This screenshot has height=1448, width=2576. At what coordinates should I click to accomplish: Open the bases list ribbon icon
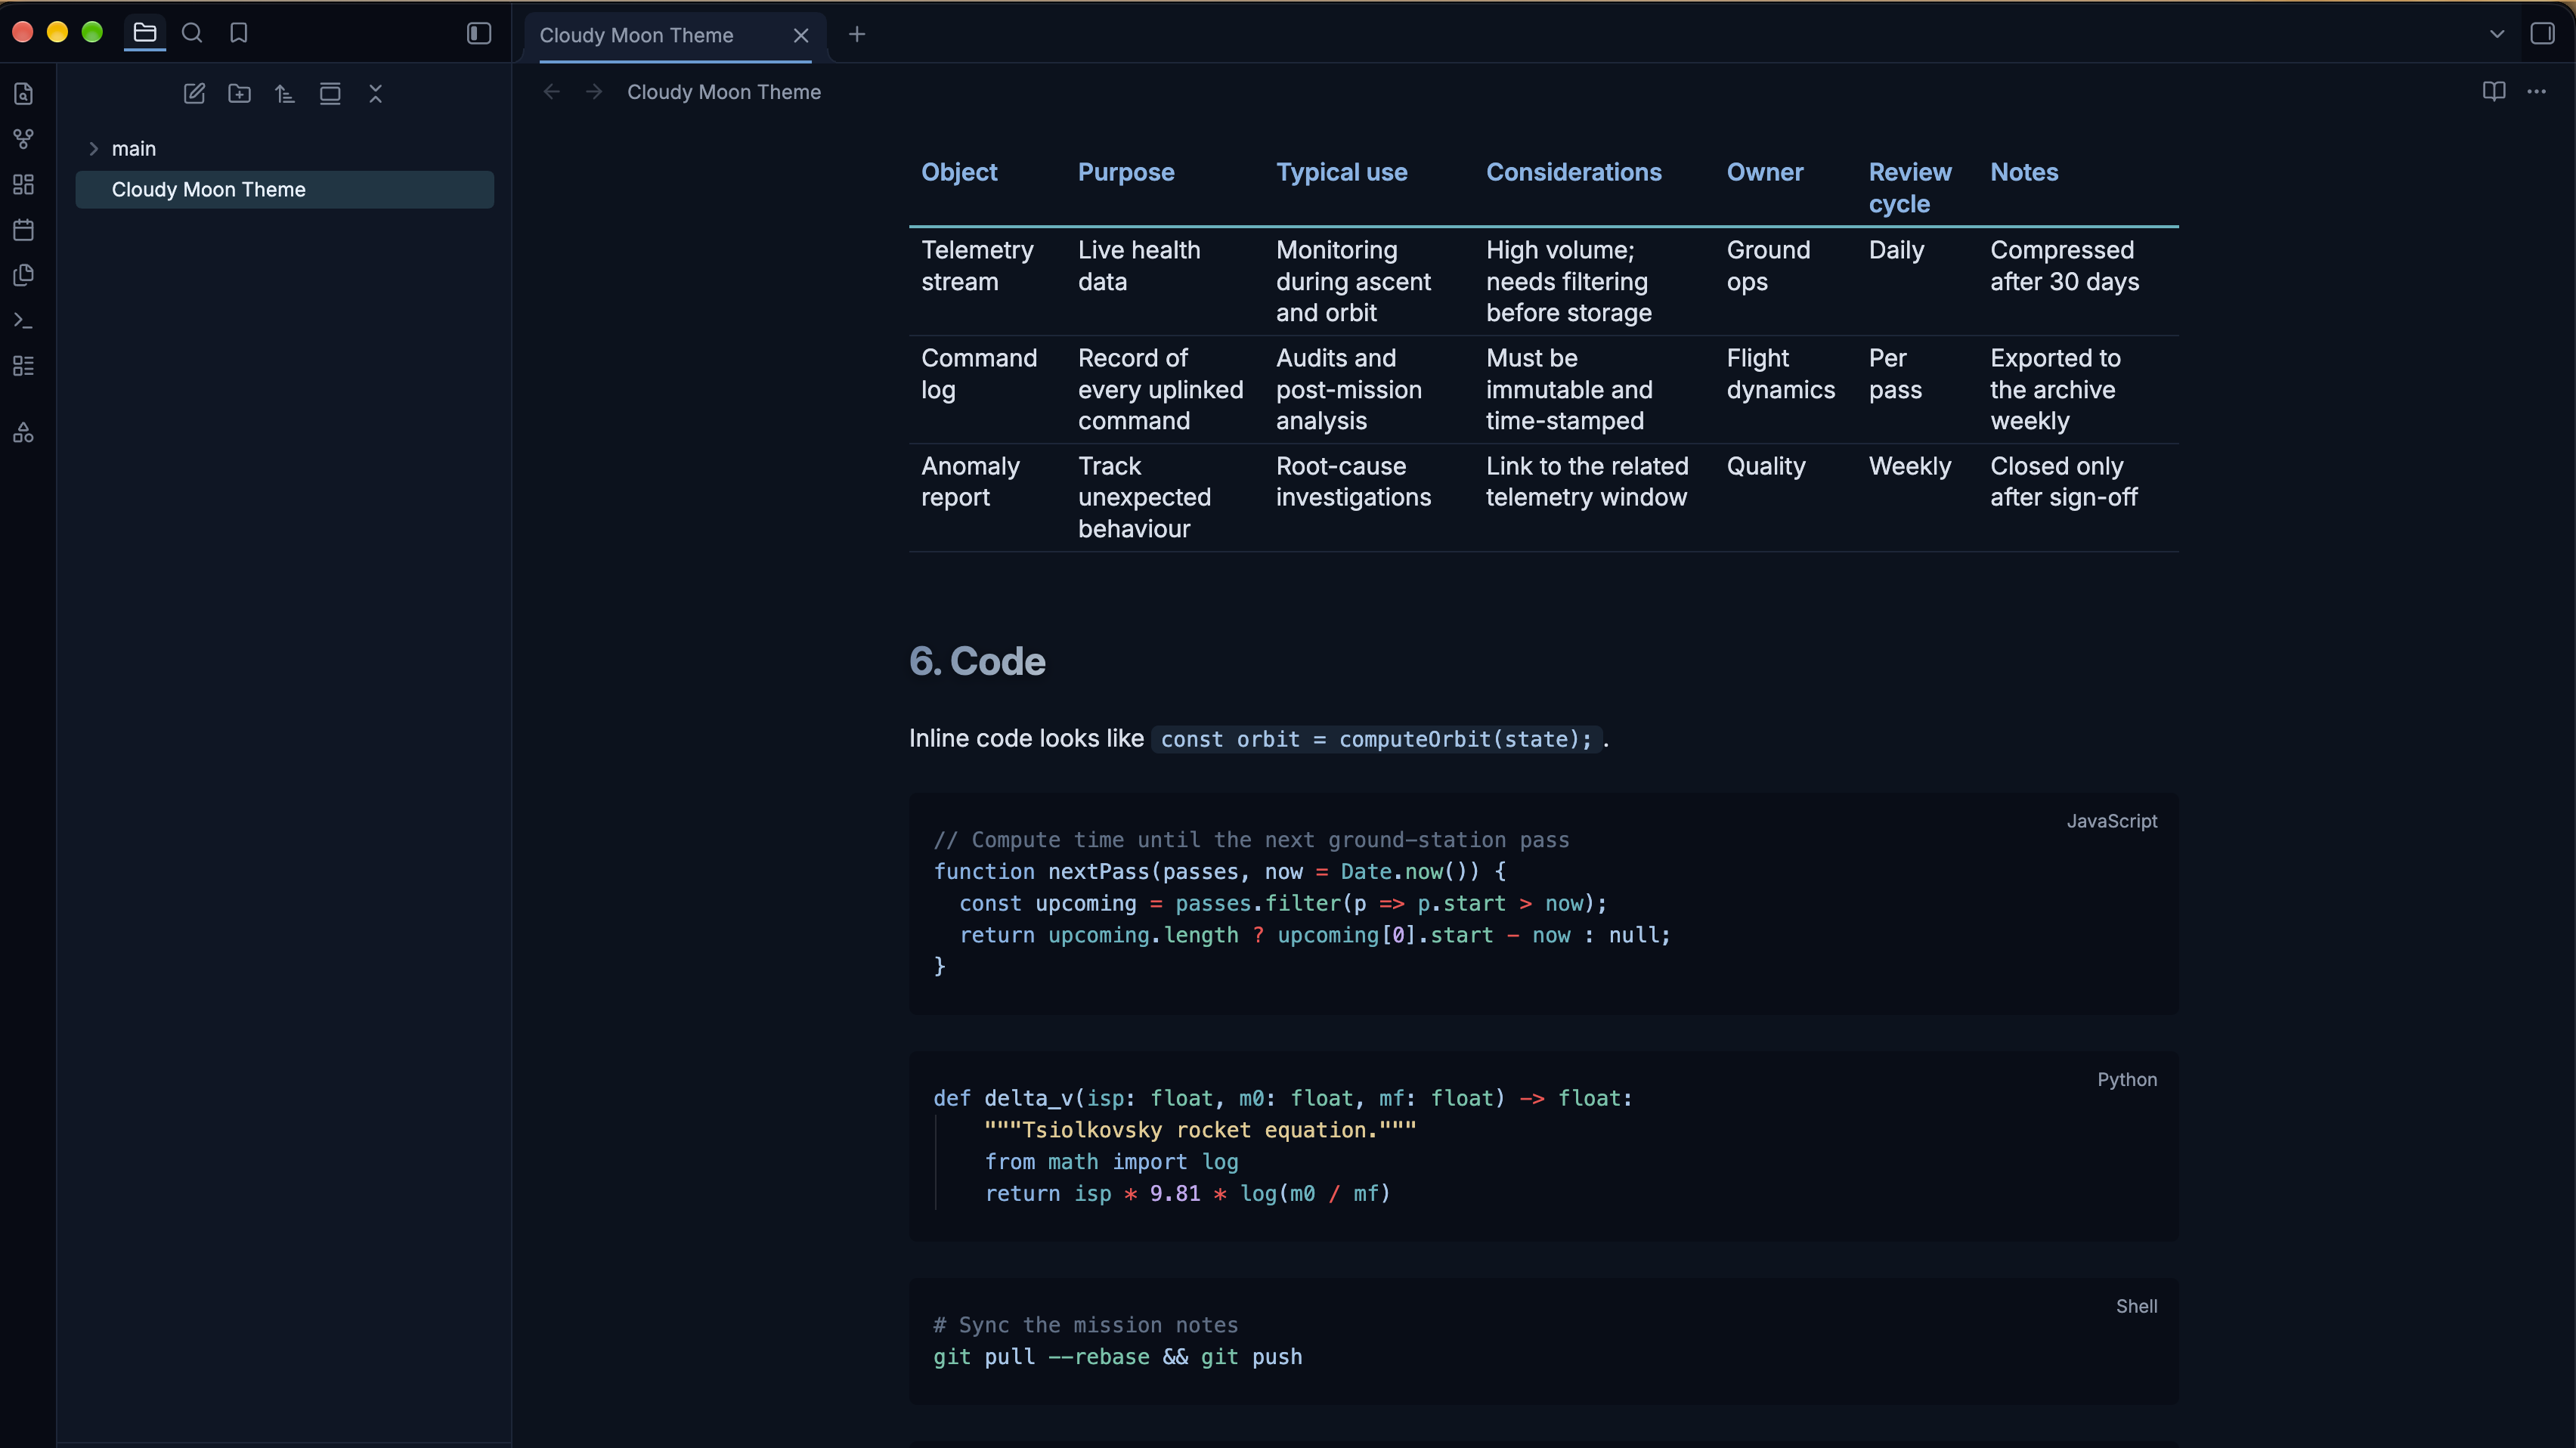[24, 366]
